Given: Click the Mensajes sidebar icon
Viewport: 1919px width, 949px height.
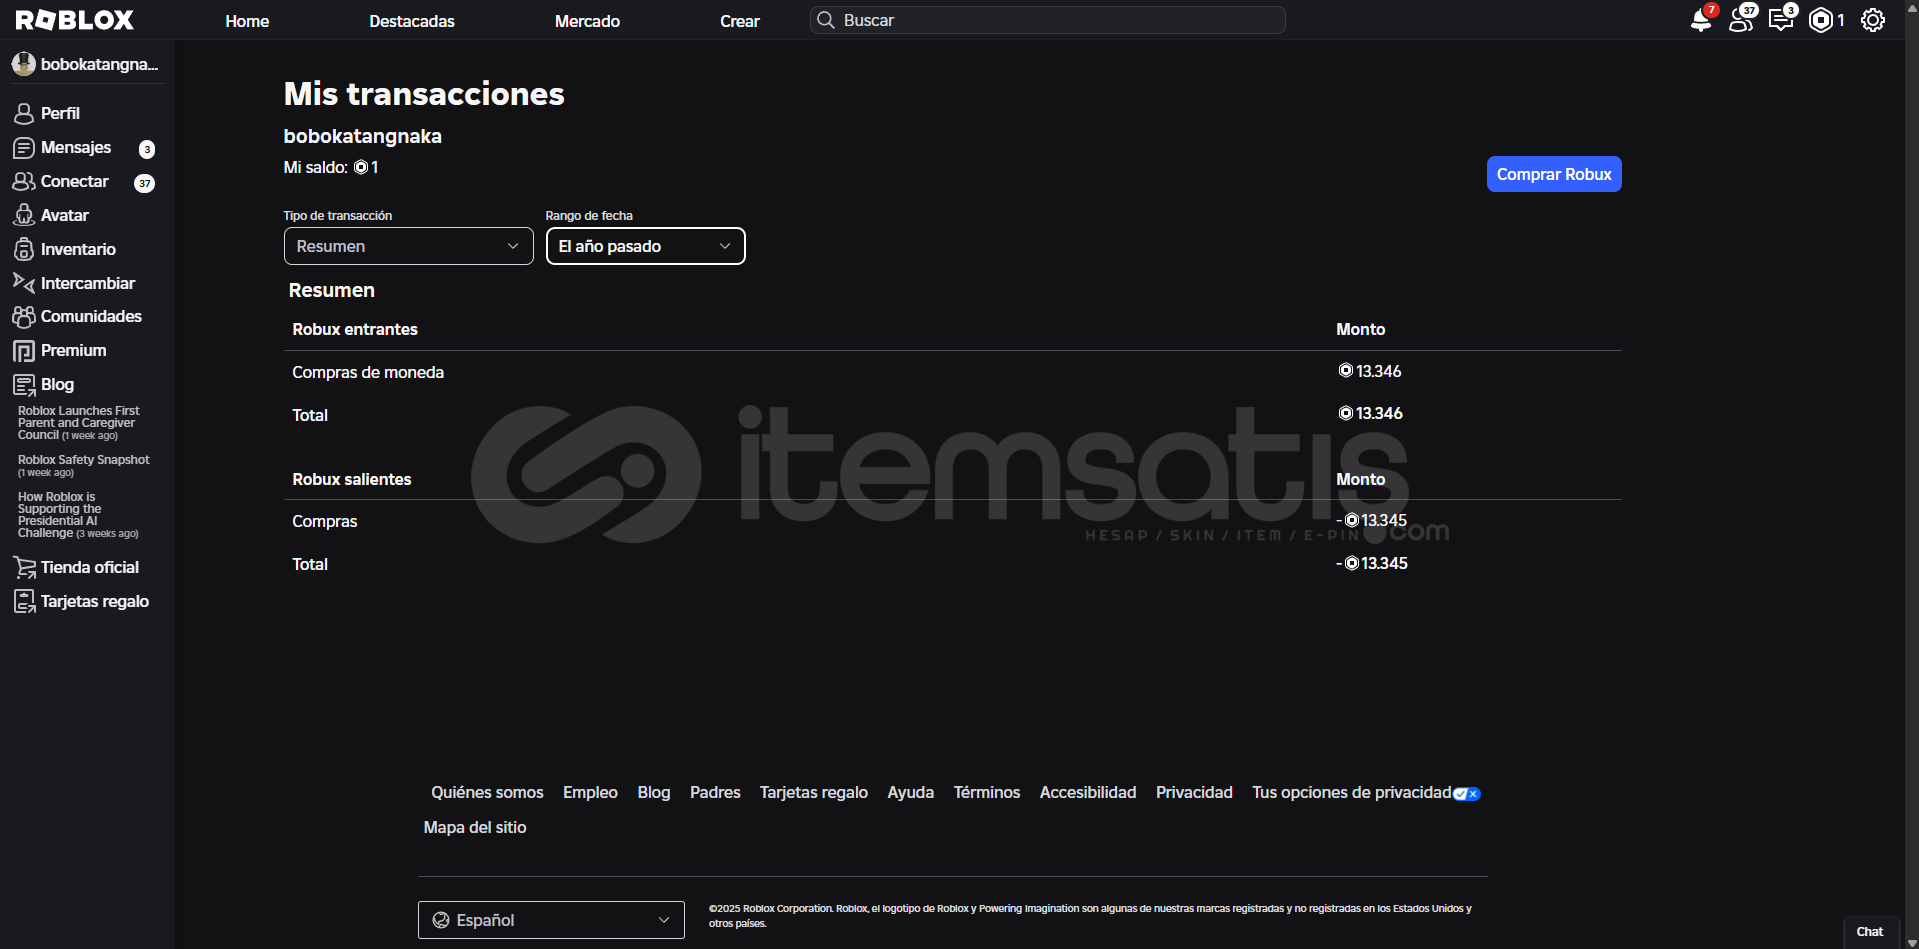Looking at the screenshot, I should click(24, 148).
